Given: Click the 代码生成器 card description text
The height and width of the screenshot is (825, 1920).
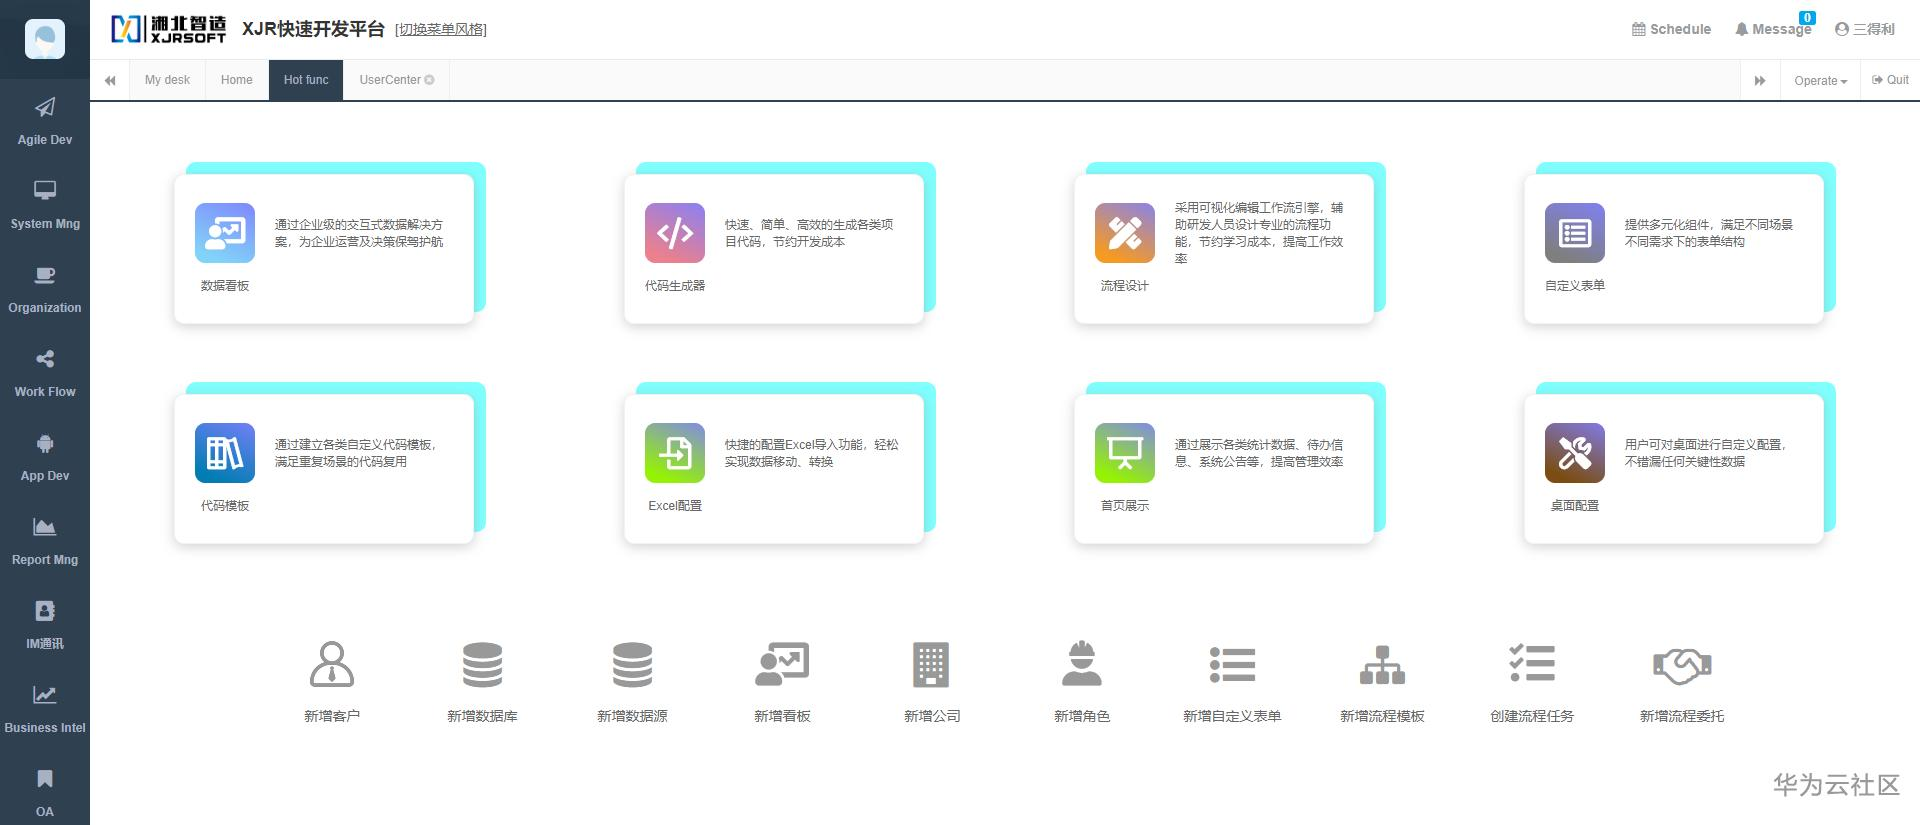Looking at the screenshot, I should [809, 233].
